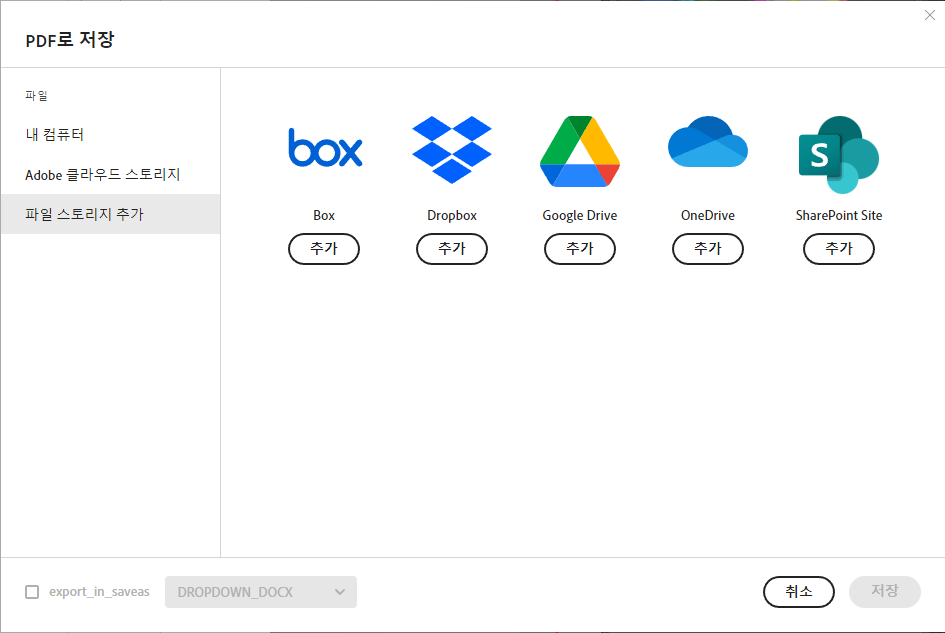Viewport: 945px width, 633px height.
Task: Close the PDF로 저장 dialog
Action: (x=930, y=16)
